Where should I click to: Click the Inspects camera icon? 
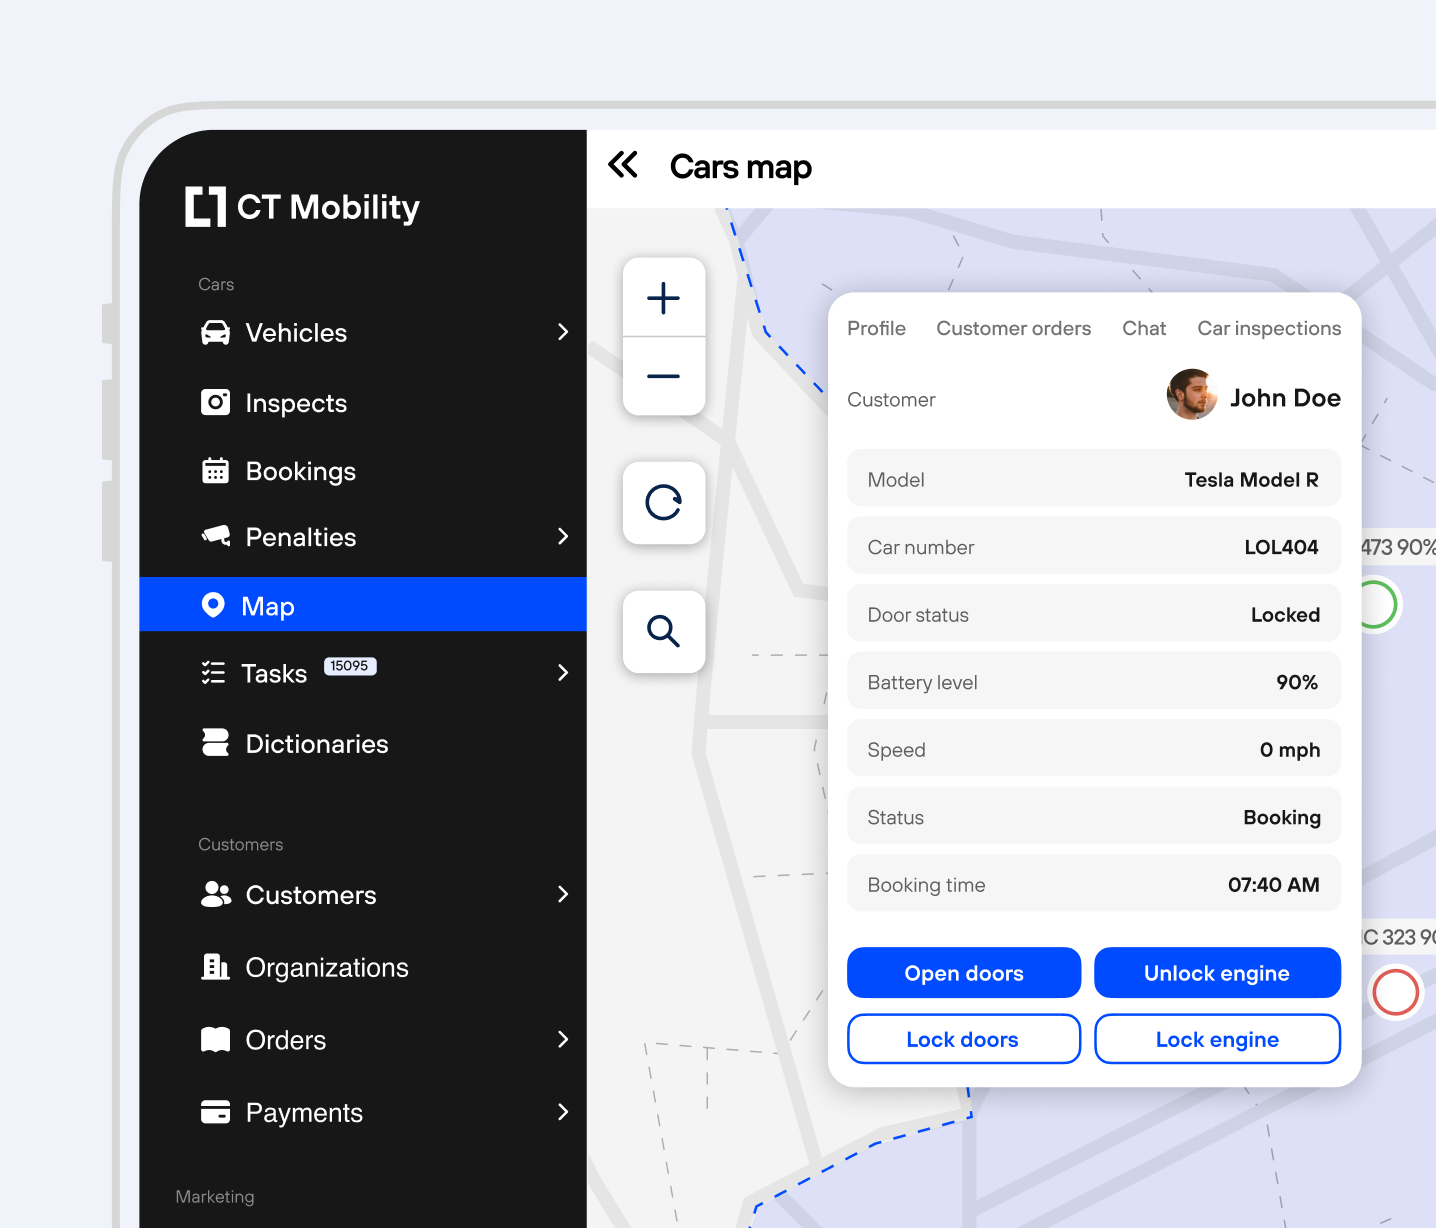click(215, 403)
